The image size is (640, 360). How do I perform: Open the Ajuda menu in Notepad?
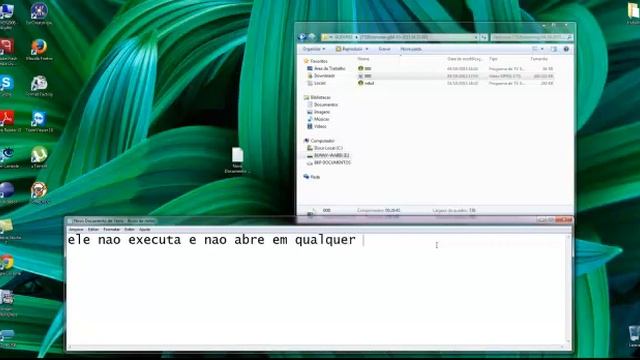(144, 230)
